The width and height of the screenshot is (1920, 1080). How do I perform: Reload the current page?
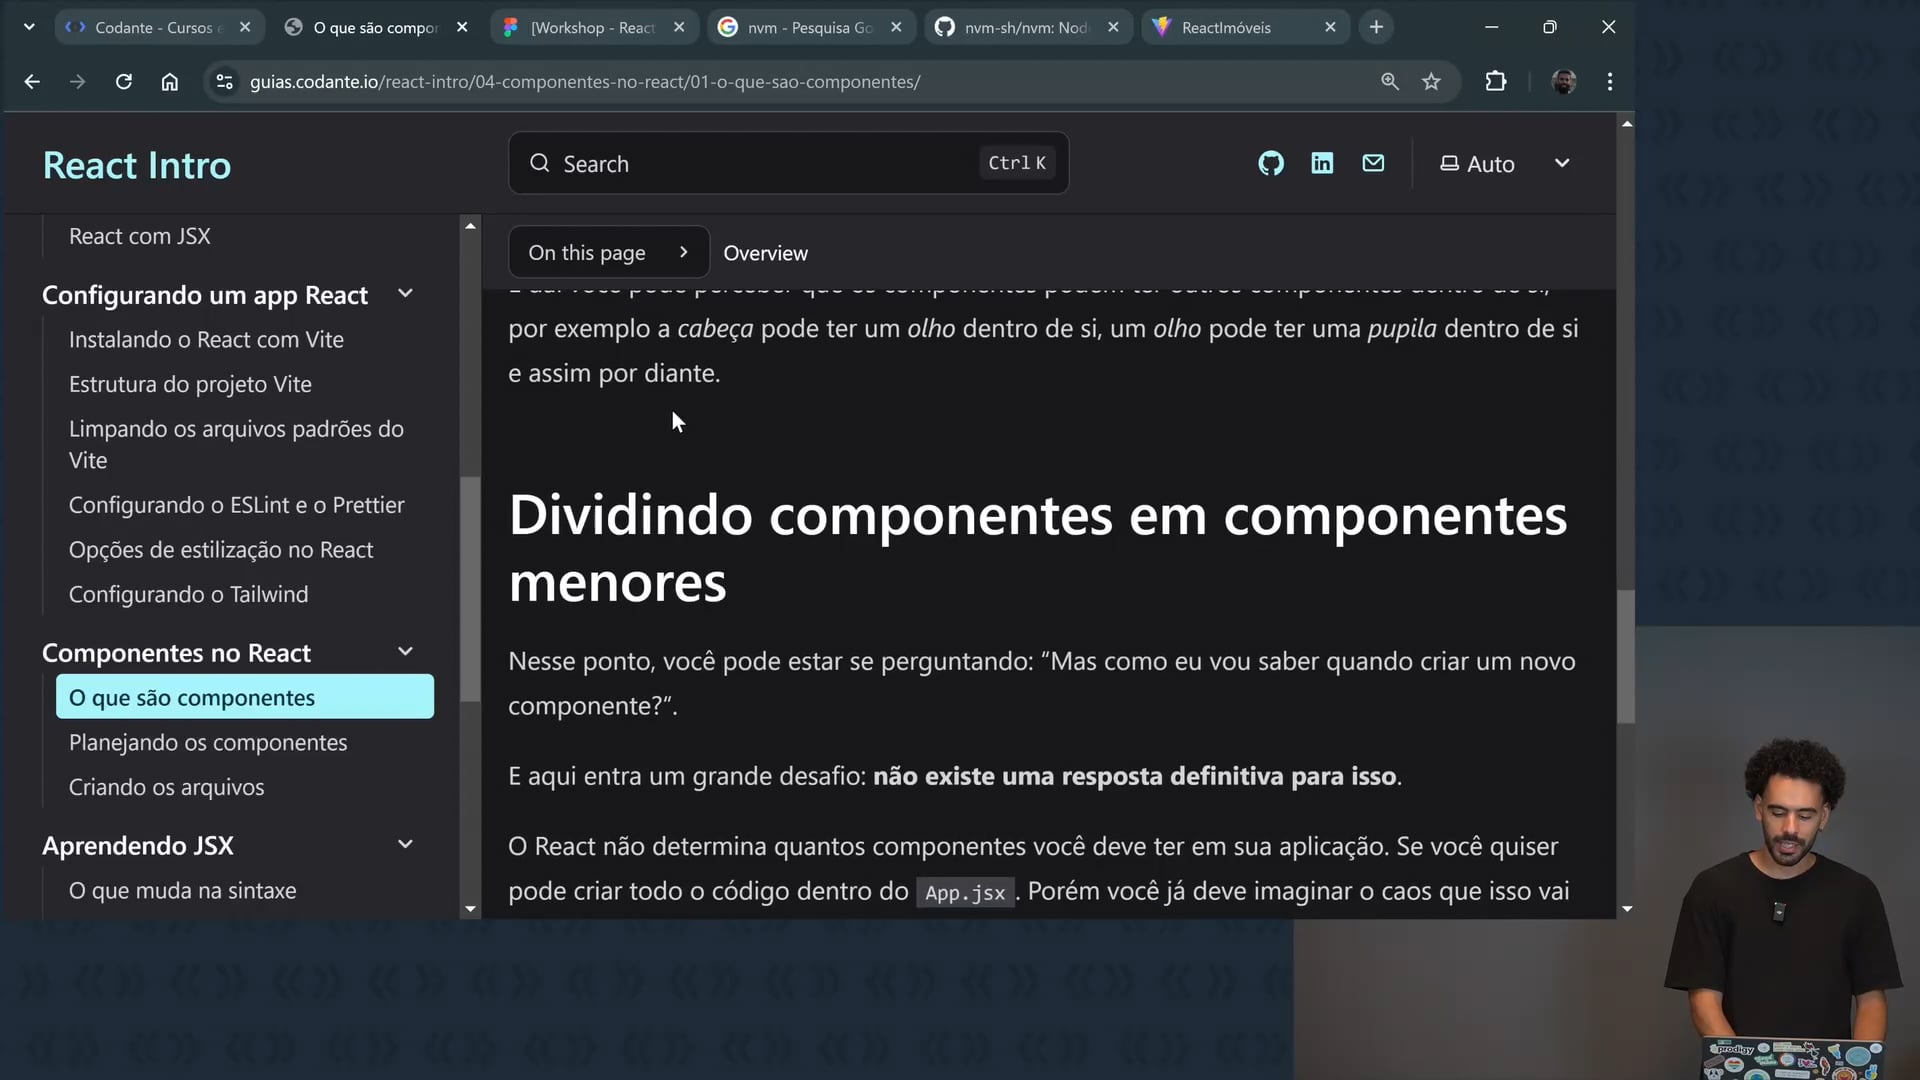point(124,82)
